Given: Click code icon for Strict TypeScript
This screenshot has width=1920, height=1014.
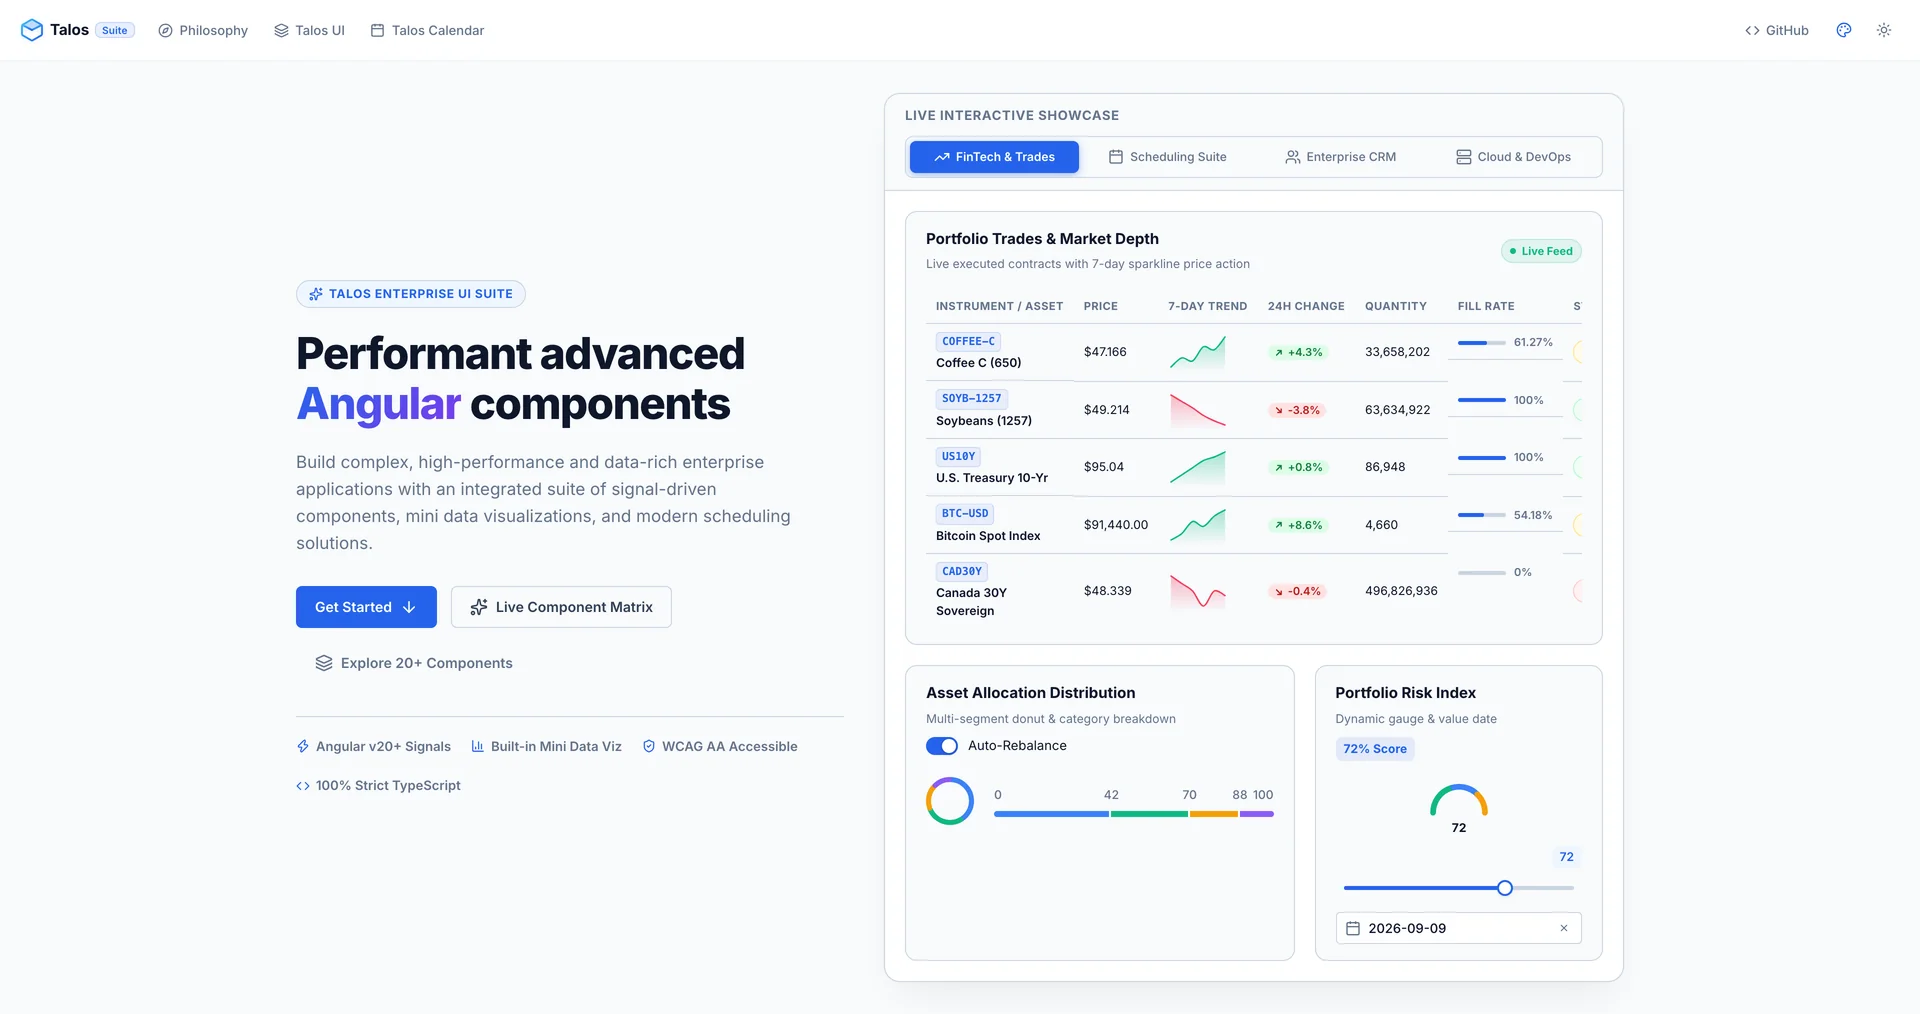Looking at the screenshot, I should point(303,786).
